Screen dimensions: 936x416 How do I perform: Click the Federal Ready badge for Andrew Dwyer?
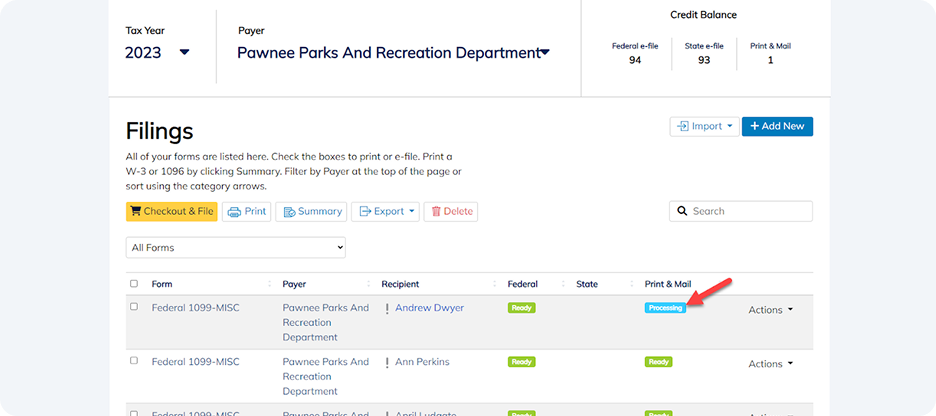(x=522, y=308)
